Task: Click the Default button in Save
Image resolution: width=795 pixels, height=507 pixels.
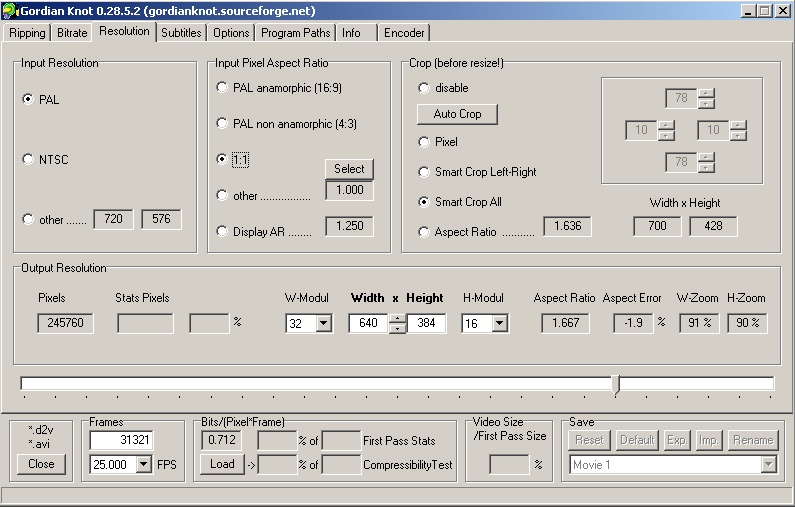Action: (x=637, y=440)
